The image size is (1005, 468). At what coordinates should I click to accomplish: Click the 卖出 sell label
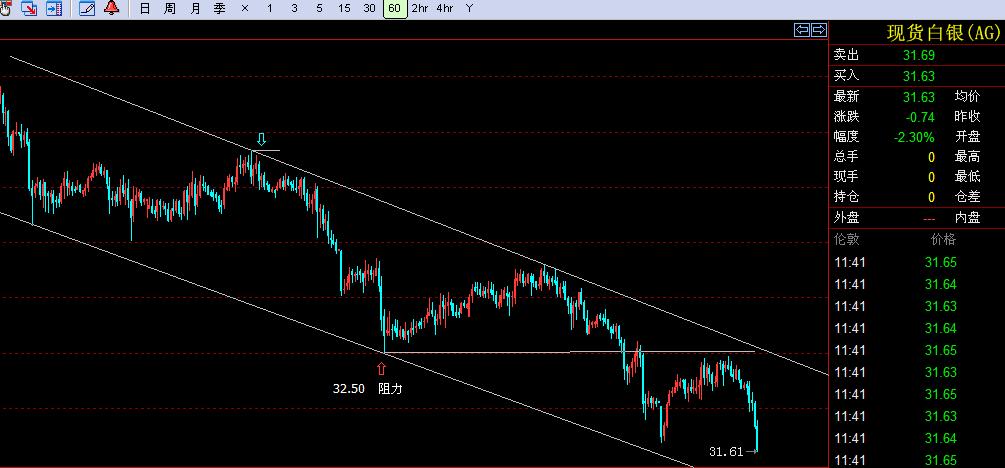(846, 56)
